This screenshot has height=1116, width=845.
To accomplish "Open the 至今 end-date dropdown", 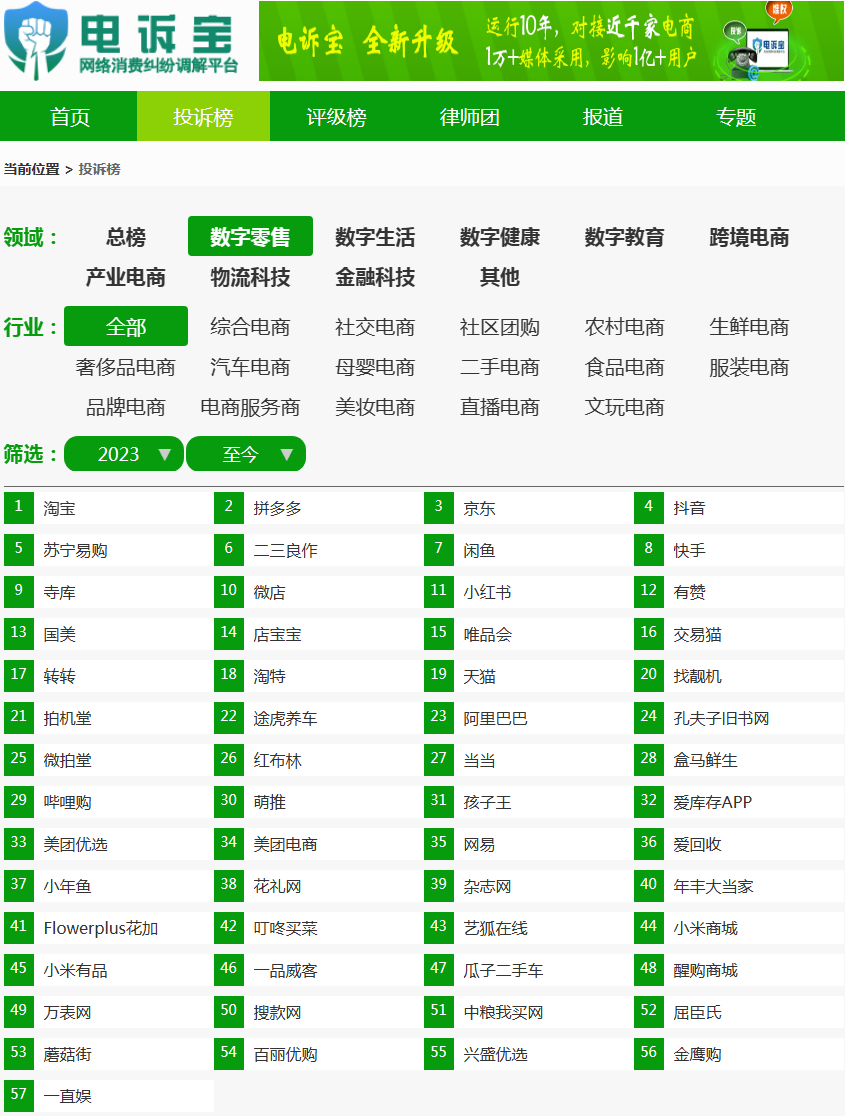I will click(x=246, y=454).
